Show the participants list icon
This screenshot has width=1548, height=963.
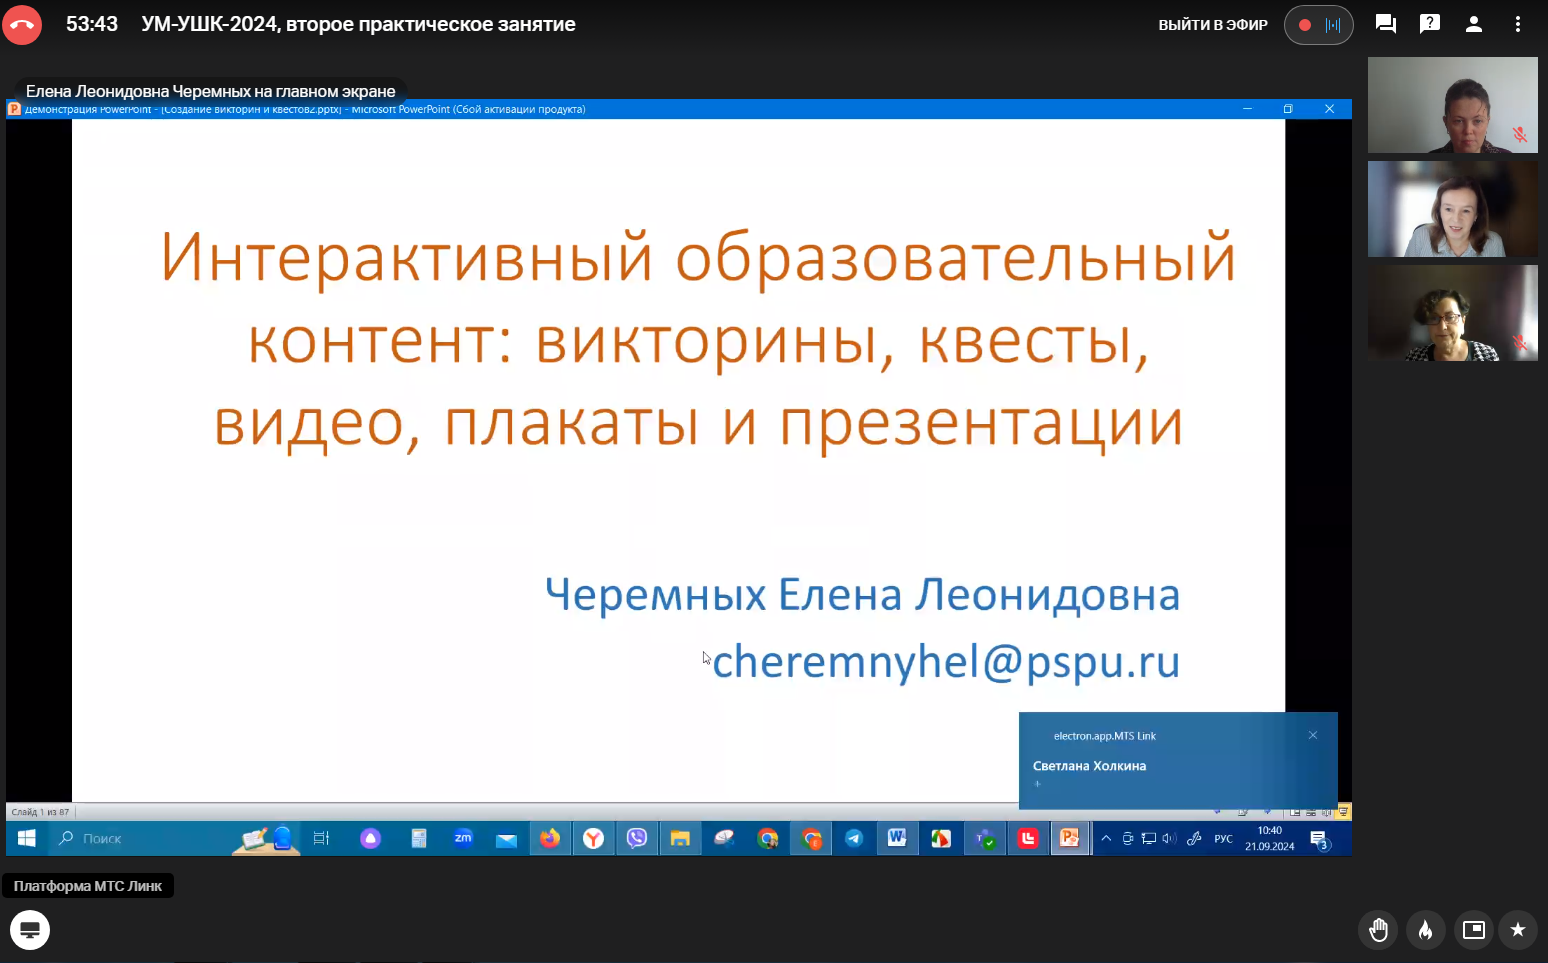[x=1474, y=24]
